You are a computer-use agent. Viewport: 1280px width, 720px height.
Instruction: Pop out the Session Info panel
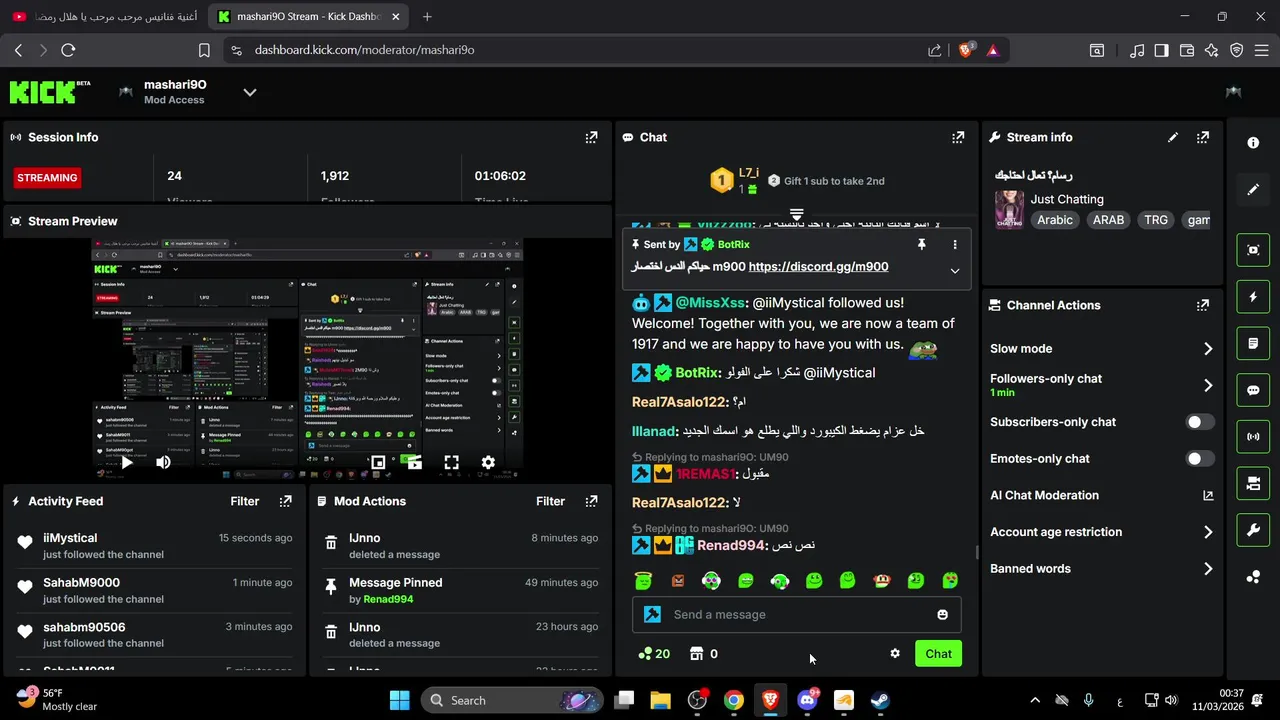(591, 137)
